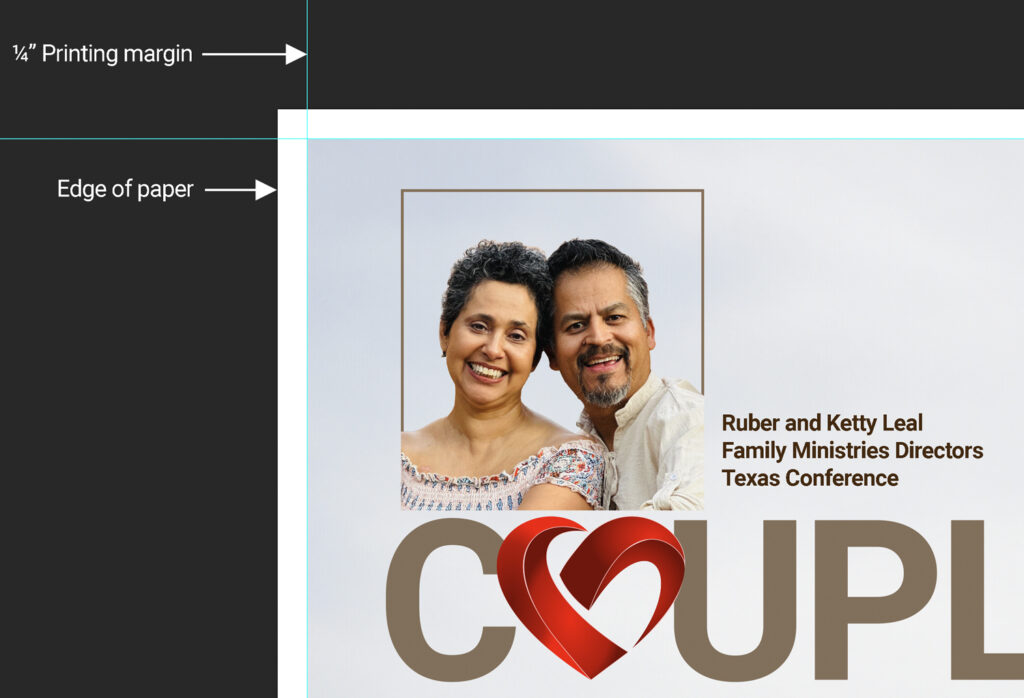Select the "Texas Conference" text line
This screenshot has width=1024, height=698.
tap(810, 478)
